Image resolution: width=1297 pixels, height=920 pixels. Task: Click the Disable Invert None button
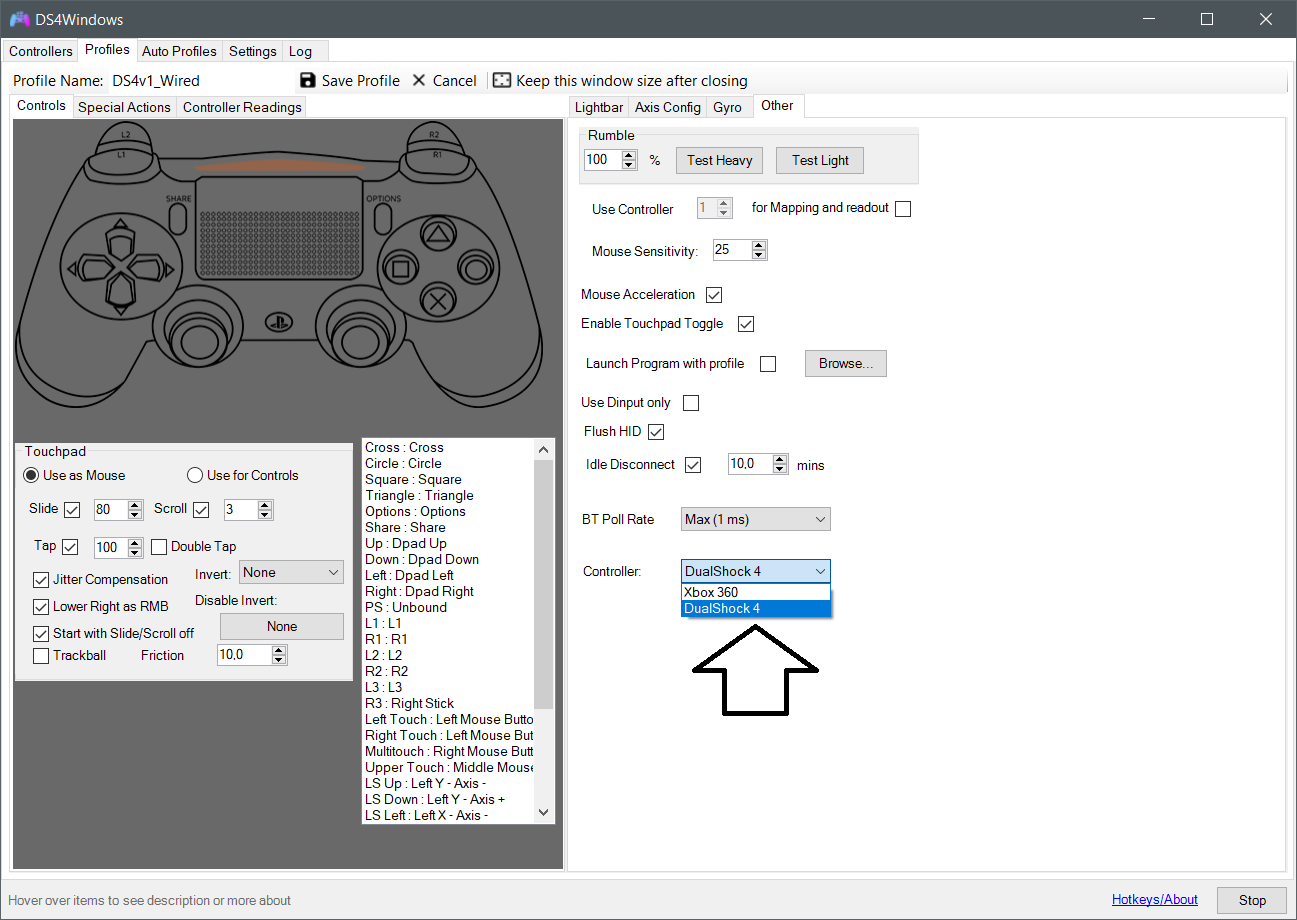point(282,627)
